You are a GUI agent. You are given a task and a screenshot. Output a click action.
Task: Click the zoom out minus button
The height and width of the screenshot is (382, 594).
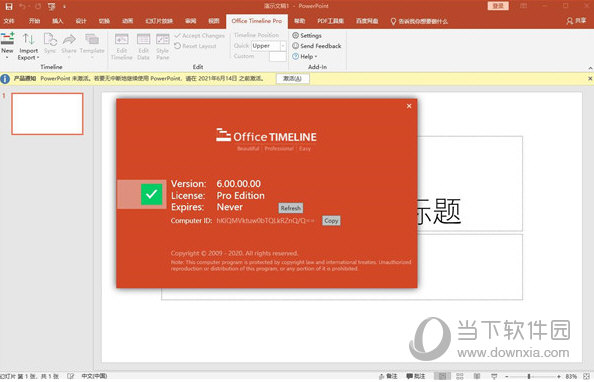click(507, 376)
